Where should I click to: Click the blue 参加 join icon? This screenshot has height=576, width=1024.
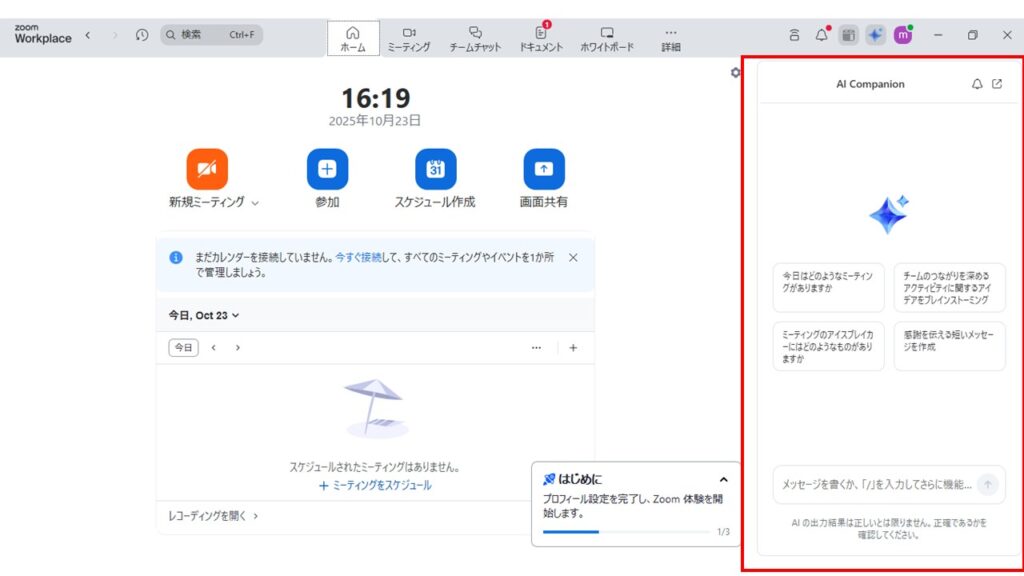[327, 169]
